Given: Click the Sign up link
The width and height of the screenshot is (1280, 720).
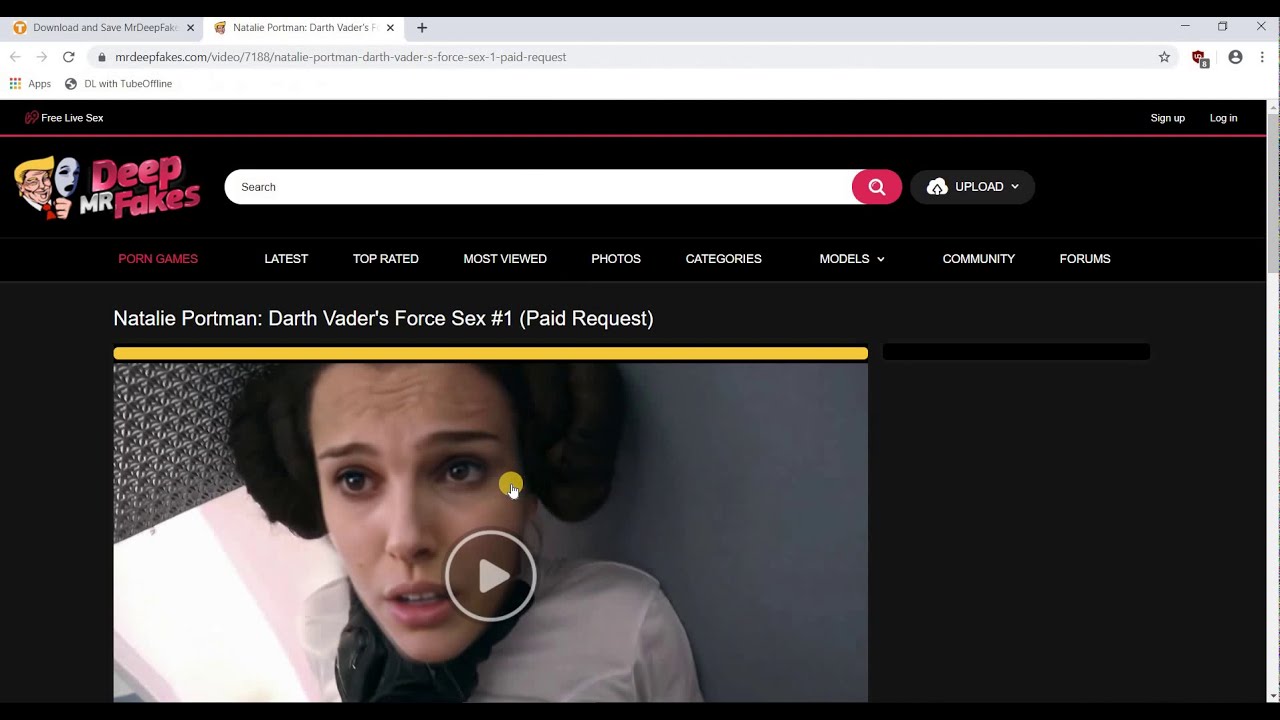Looking at the screenshot, I should point(1168,118).
